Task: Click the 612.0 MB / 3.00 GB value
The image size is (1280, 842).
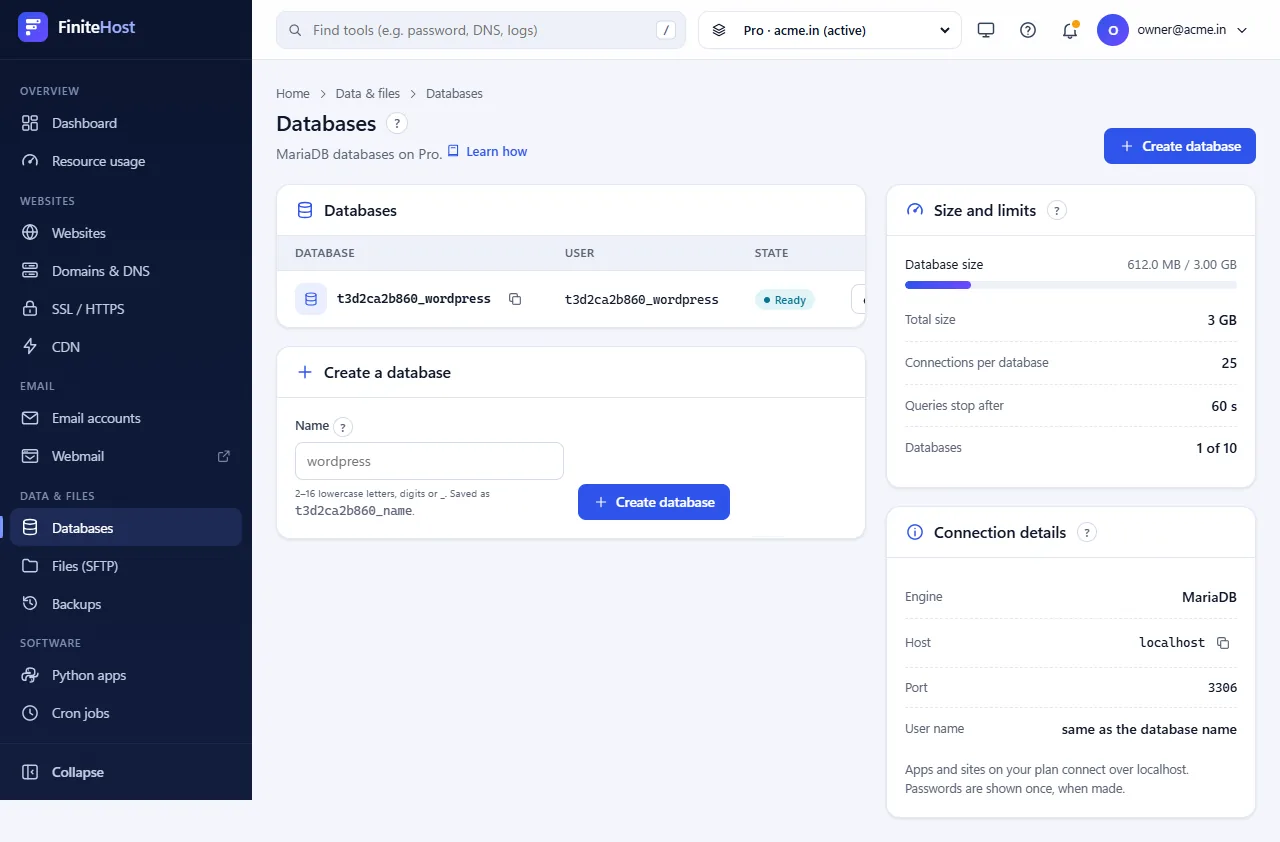Action: 1182,265
